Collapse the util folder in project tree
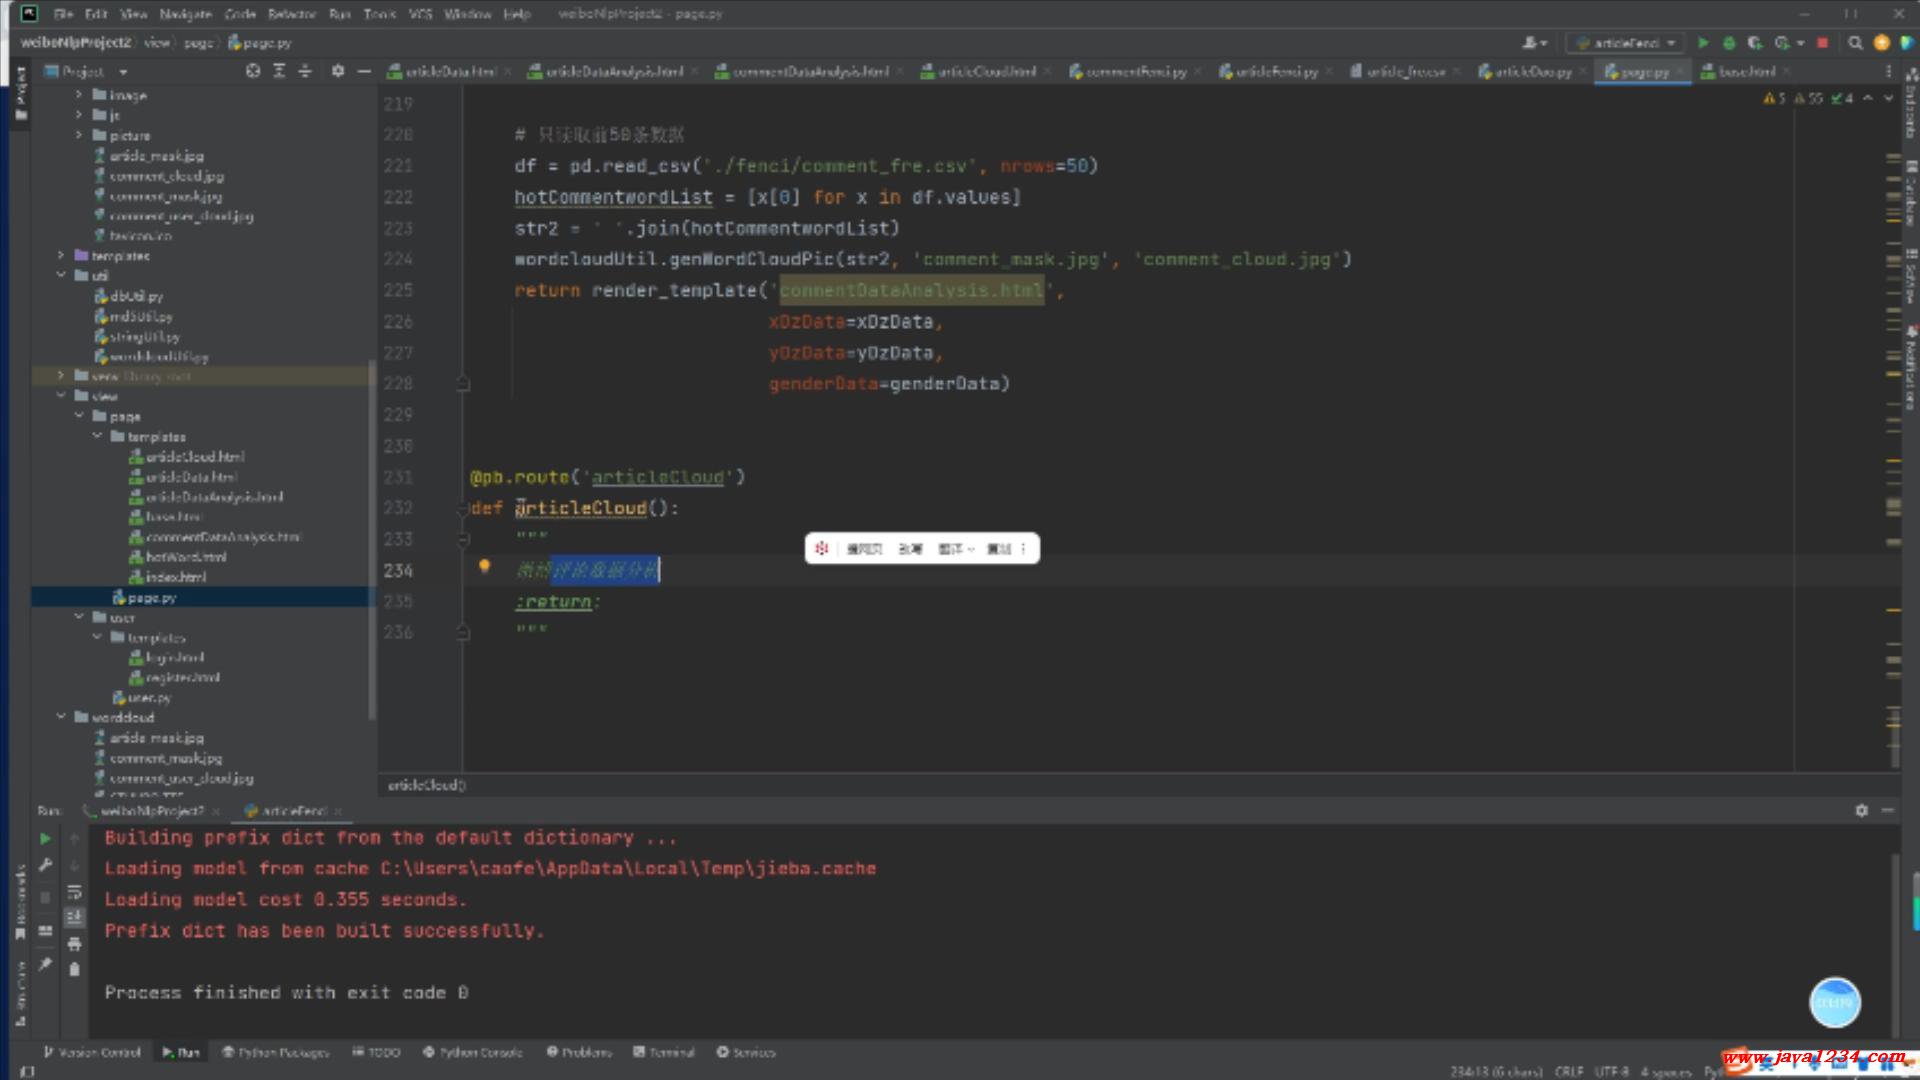 [61, 275]
